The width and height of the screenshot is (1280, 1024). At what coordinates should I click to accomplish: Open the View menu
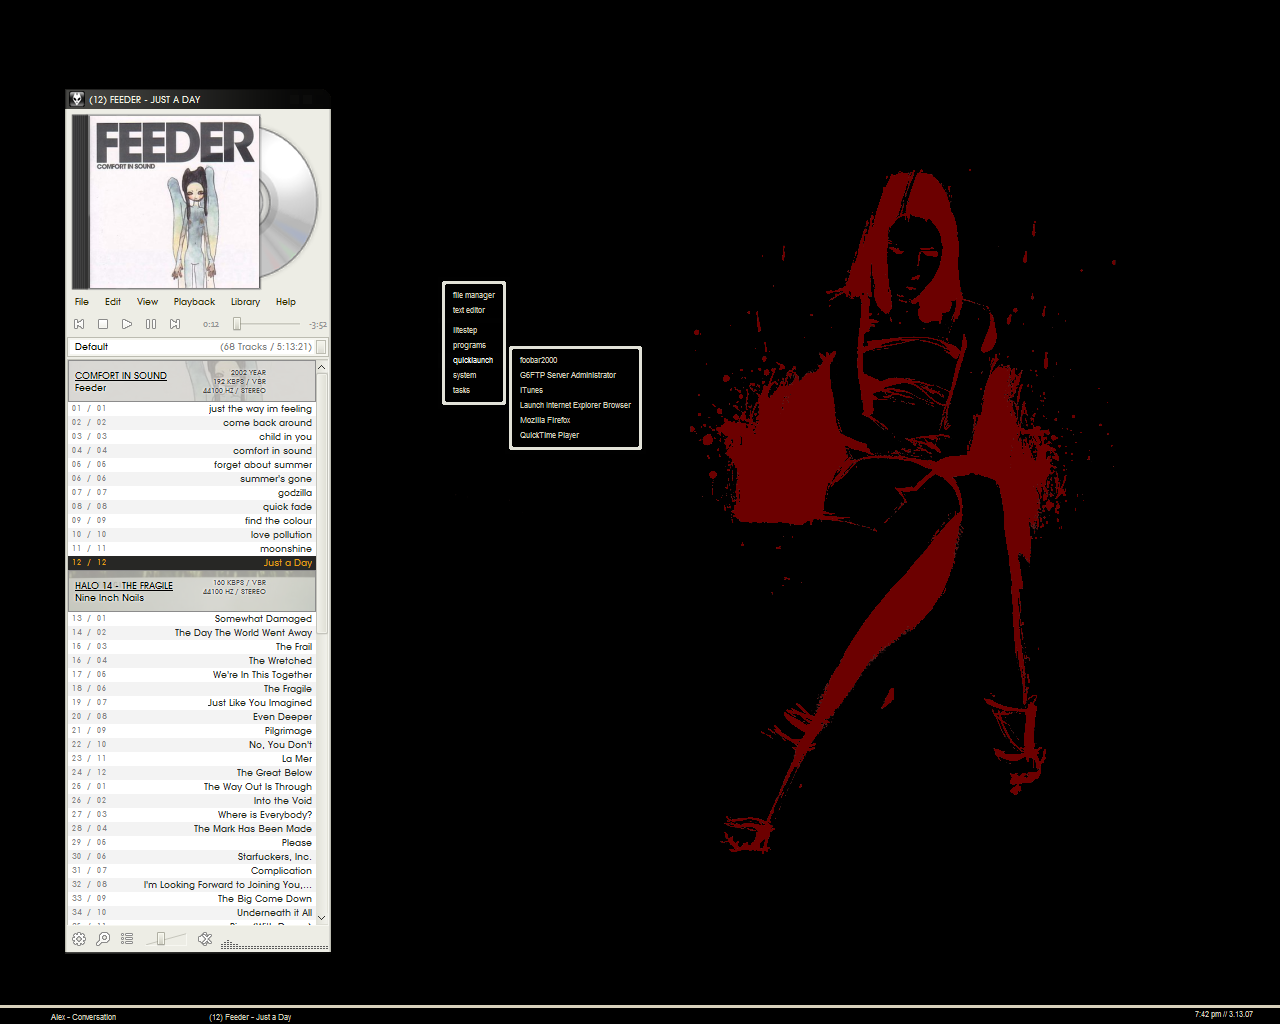[147, 302]
